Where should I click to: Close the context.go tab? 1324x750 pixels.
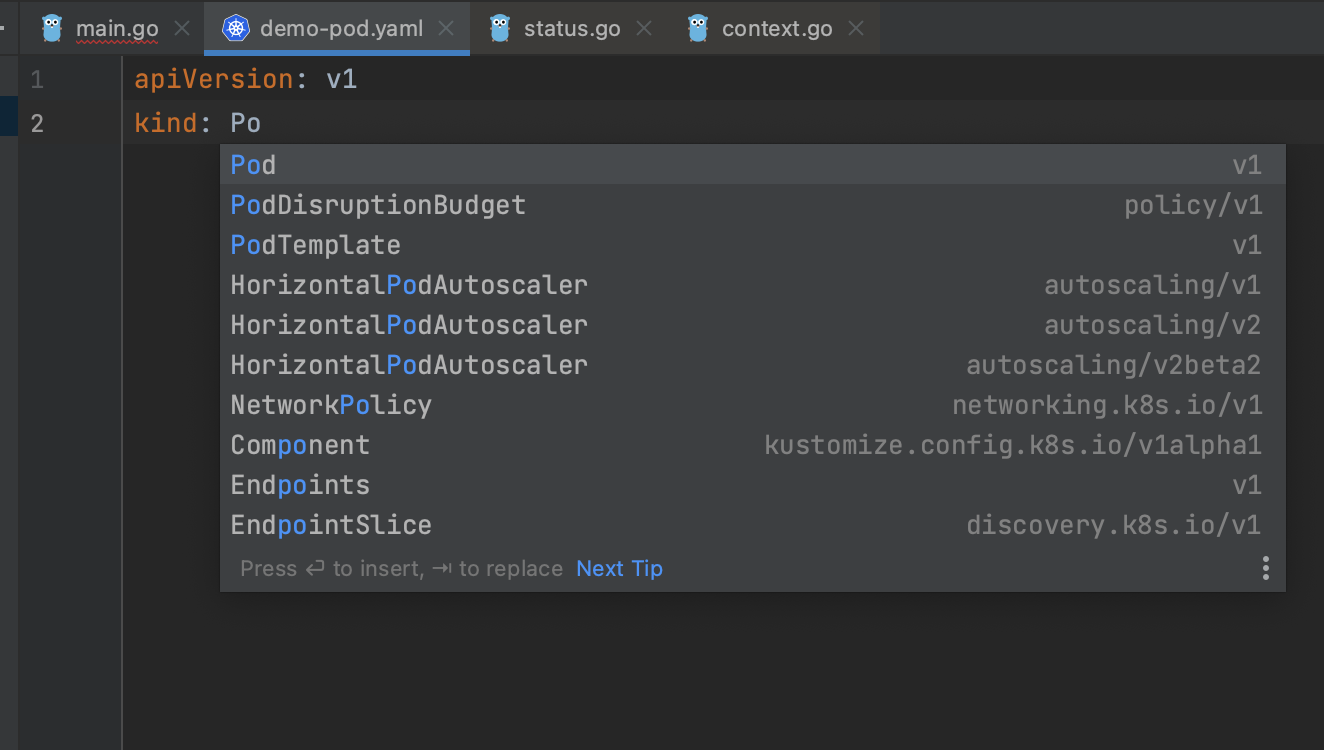coord(856,28)
